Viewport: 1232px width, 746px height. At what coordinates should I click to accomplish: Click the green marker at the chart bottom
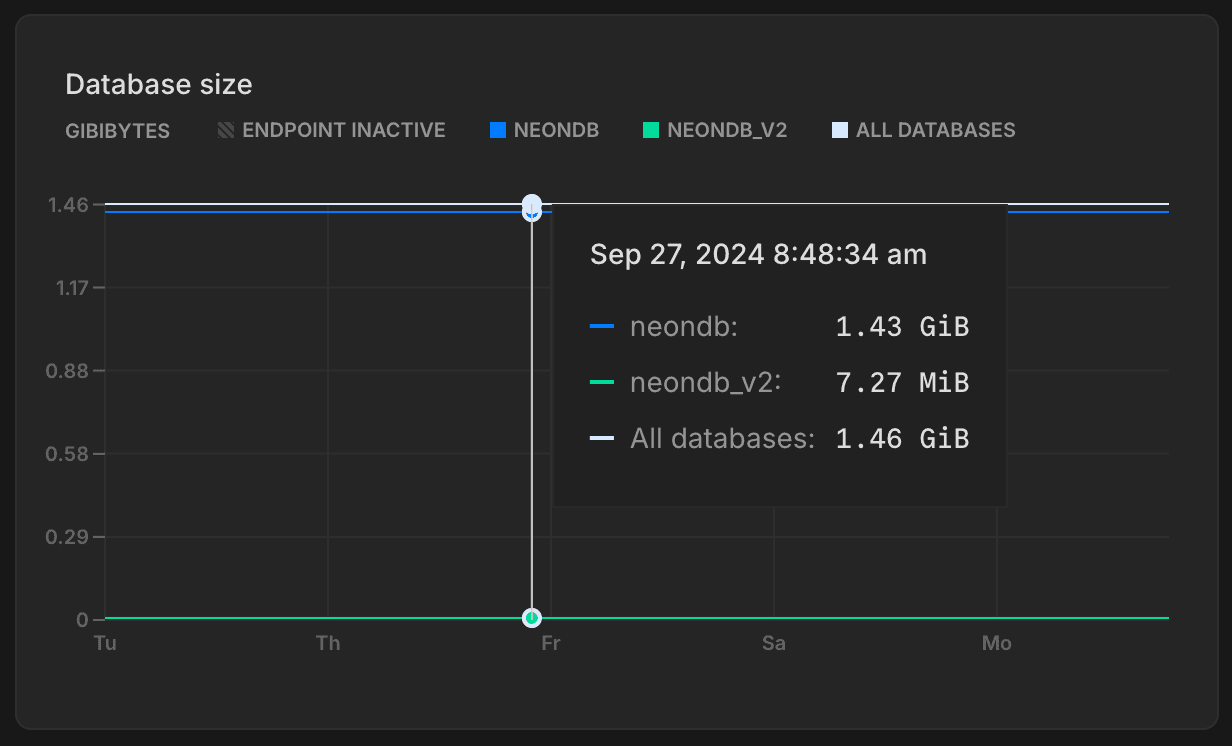point(531,618)
